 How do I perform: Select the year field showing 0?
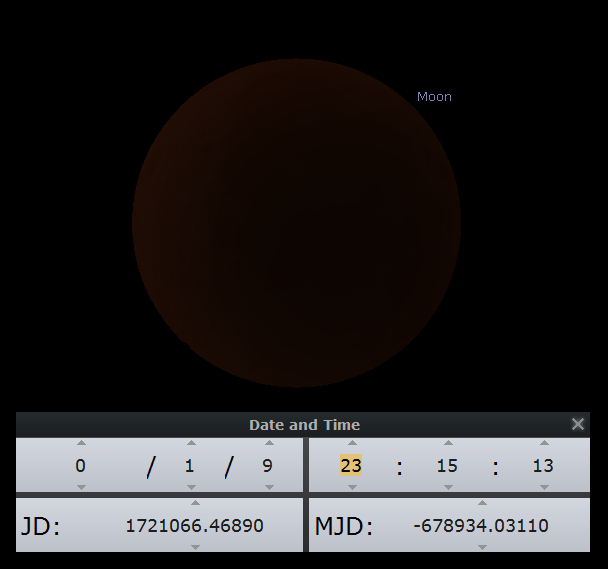[81, 465]
